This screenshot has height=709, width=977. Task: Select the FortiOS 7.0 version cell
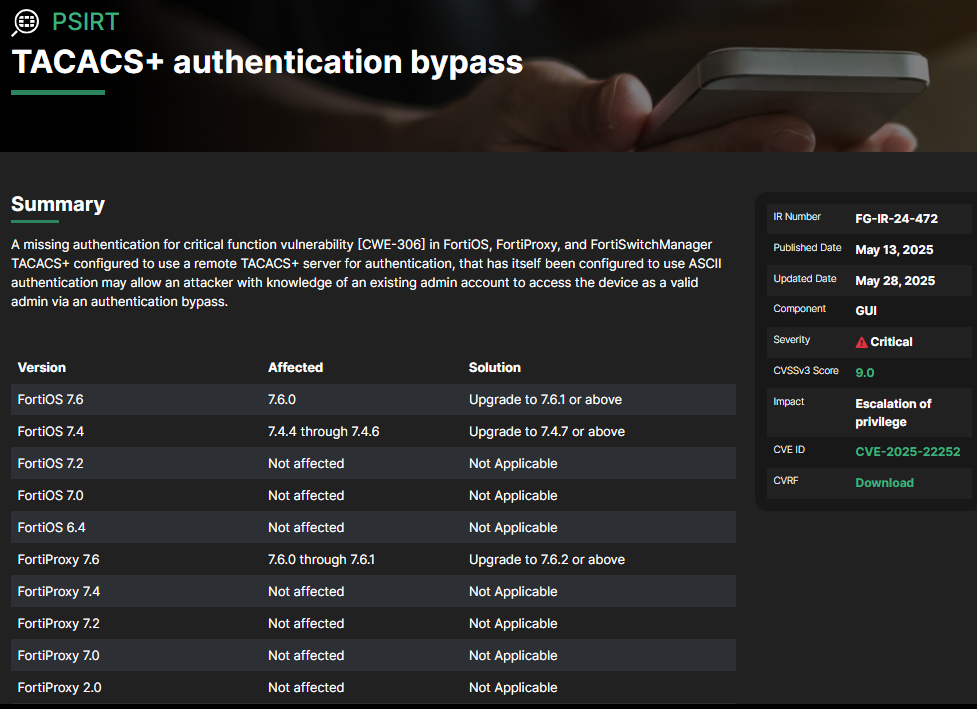50,495
